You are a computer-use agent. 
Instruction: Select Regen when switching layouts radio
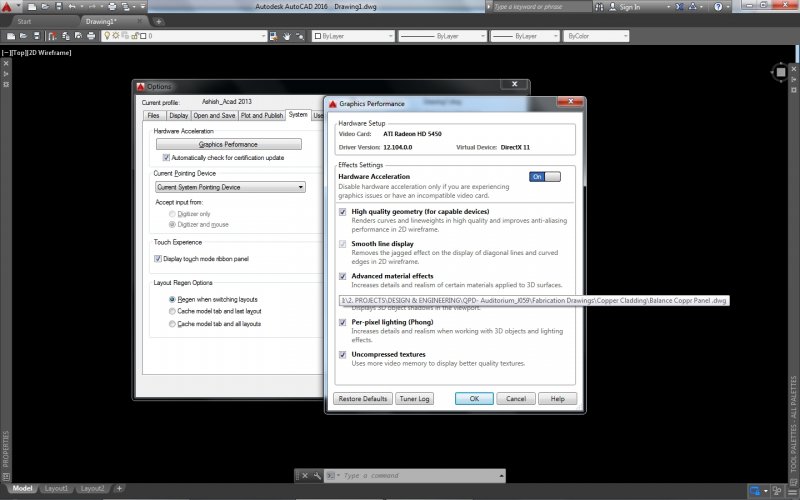pyautogui.click(x=172, y=299)
